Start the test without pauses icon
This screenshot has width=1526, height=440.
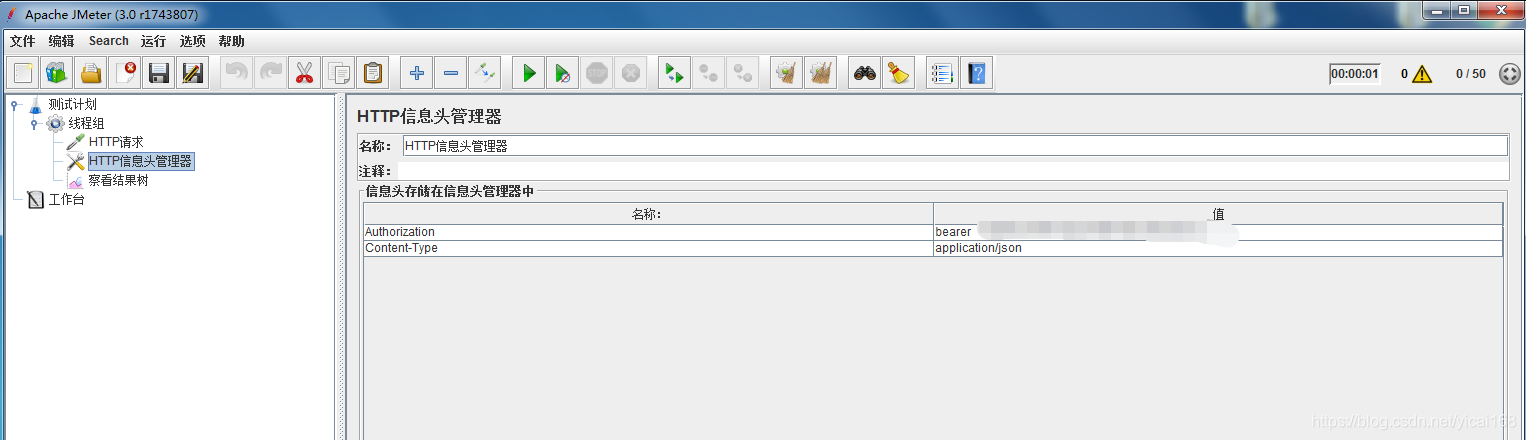pos(563,73)
